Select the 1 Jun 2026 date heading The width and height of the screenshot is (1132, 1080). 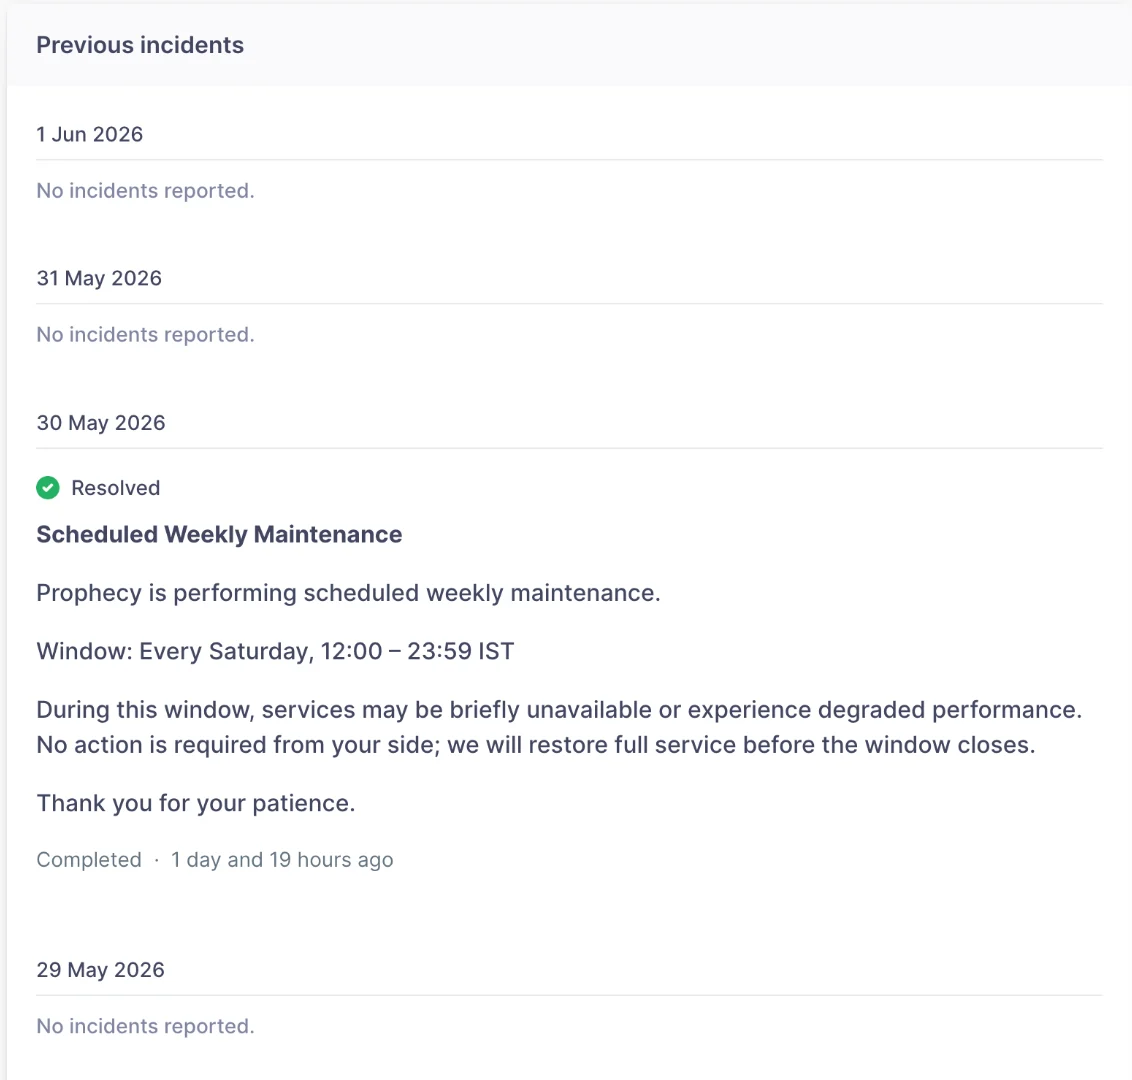click(x=90, y=134)
